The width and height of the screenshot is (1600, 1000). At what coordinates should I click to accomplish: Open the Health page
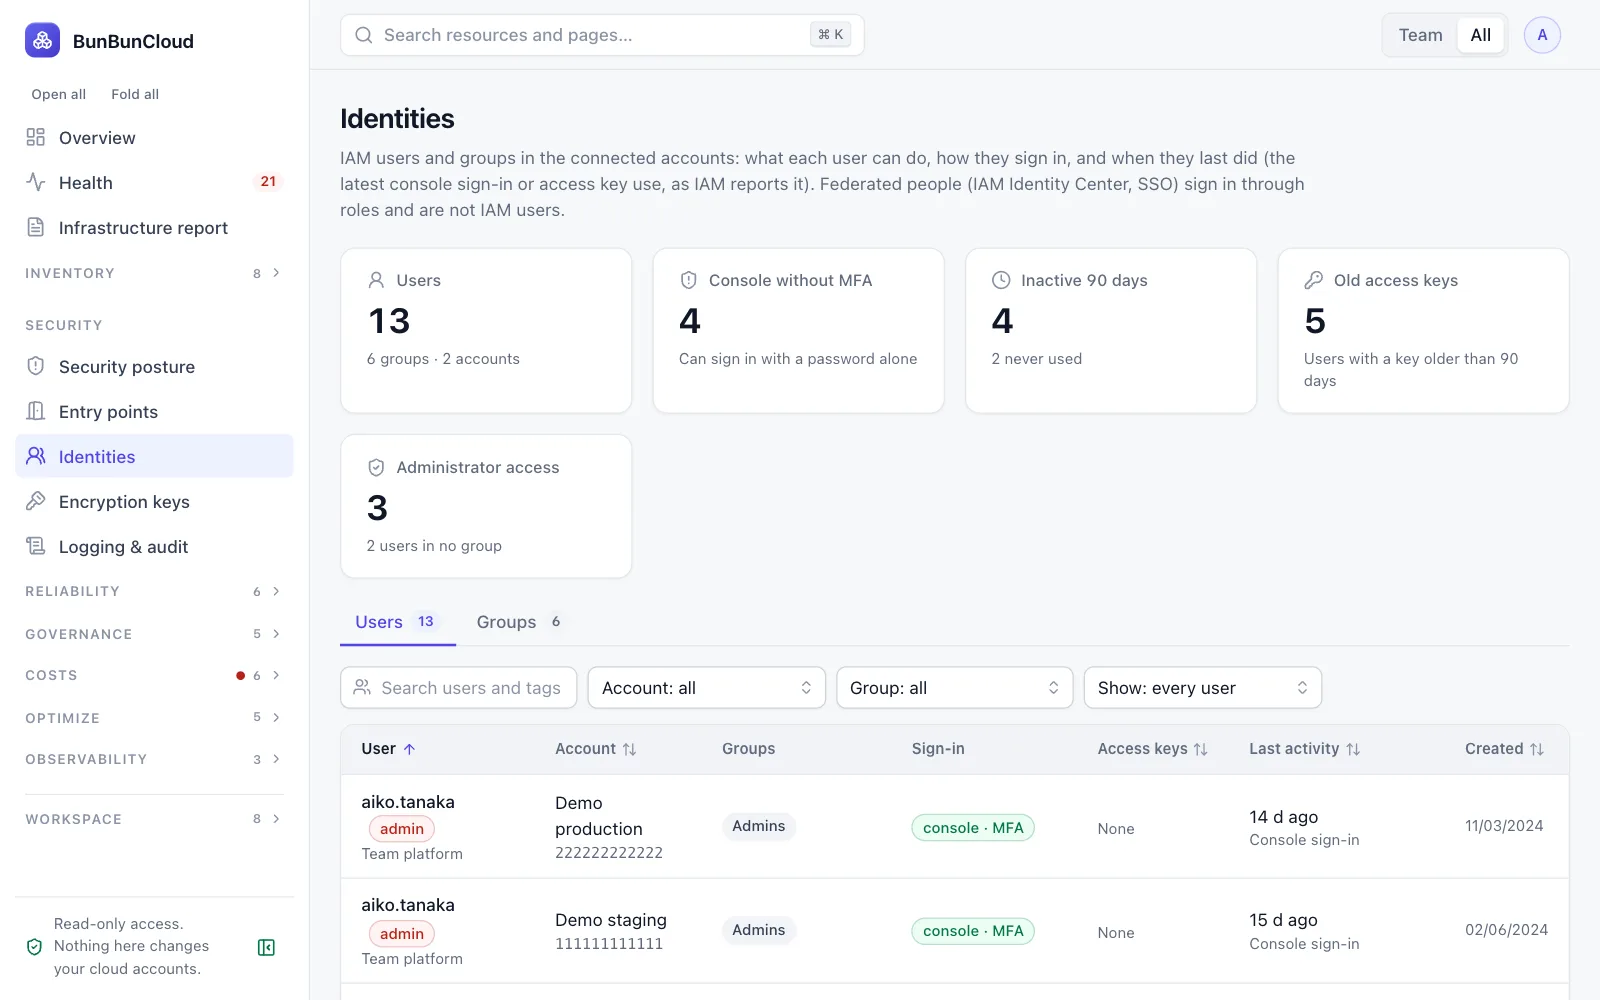coord(154,183)
